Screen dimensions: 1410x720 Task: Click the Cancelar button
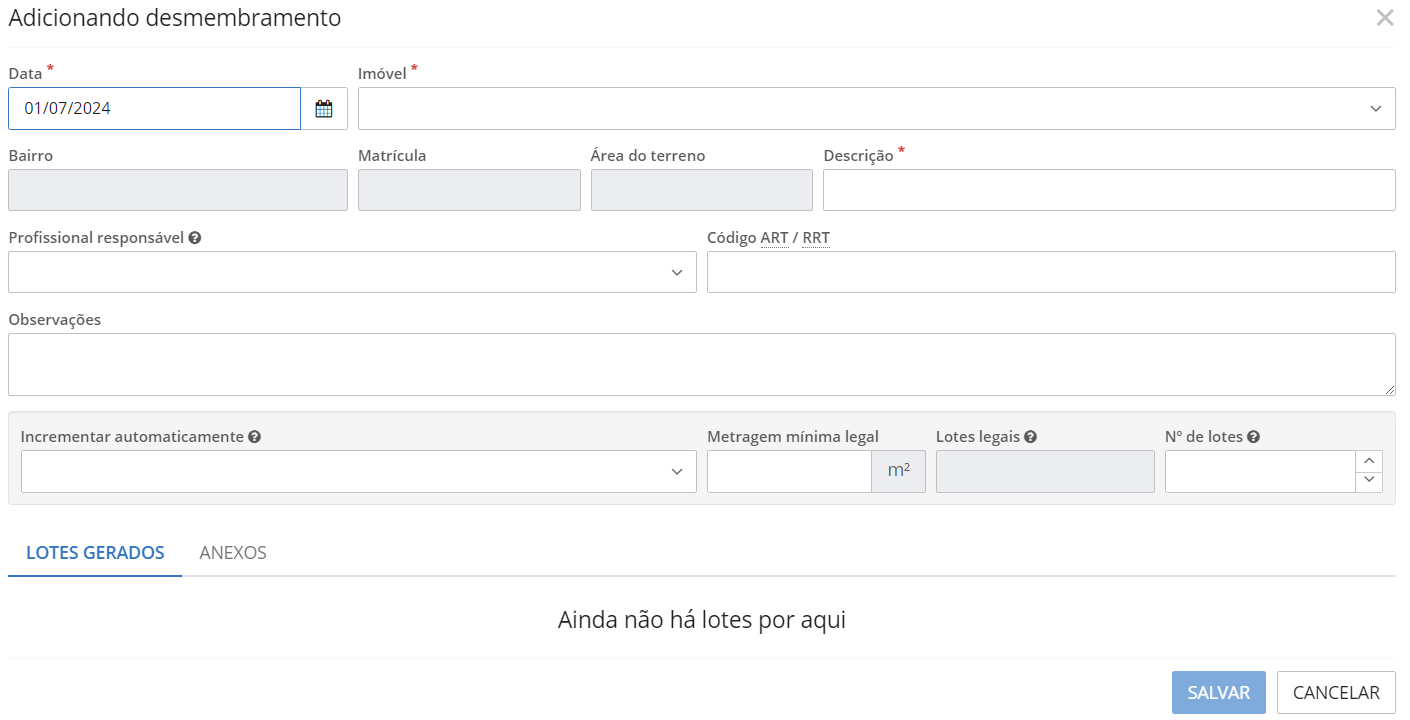point(1336,693)
